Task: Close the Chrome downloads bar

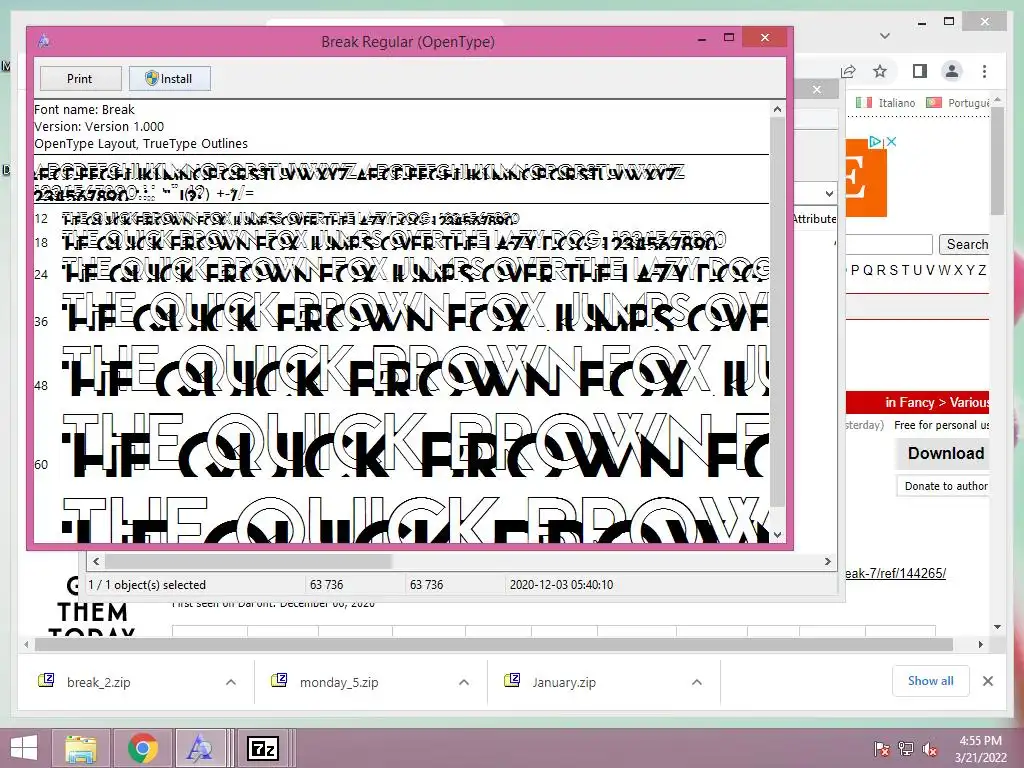Action: tap(987, 681)
